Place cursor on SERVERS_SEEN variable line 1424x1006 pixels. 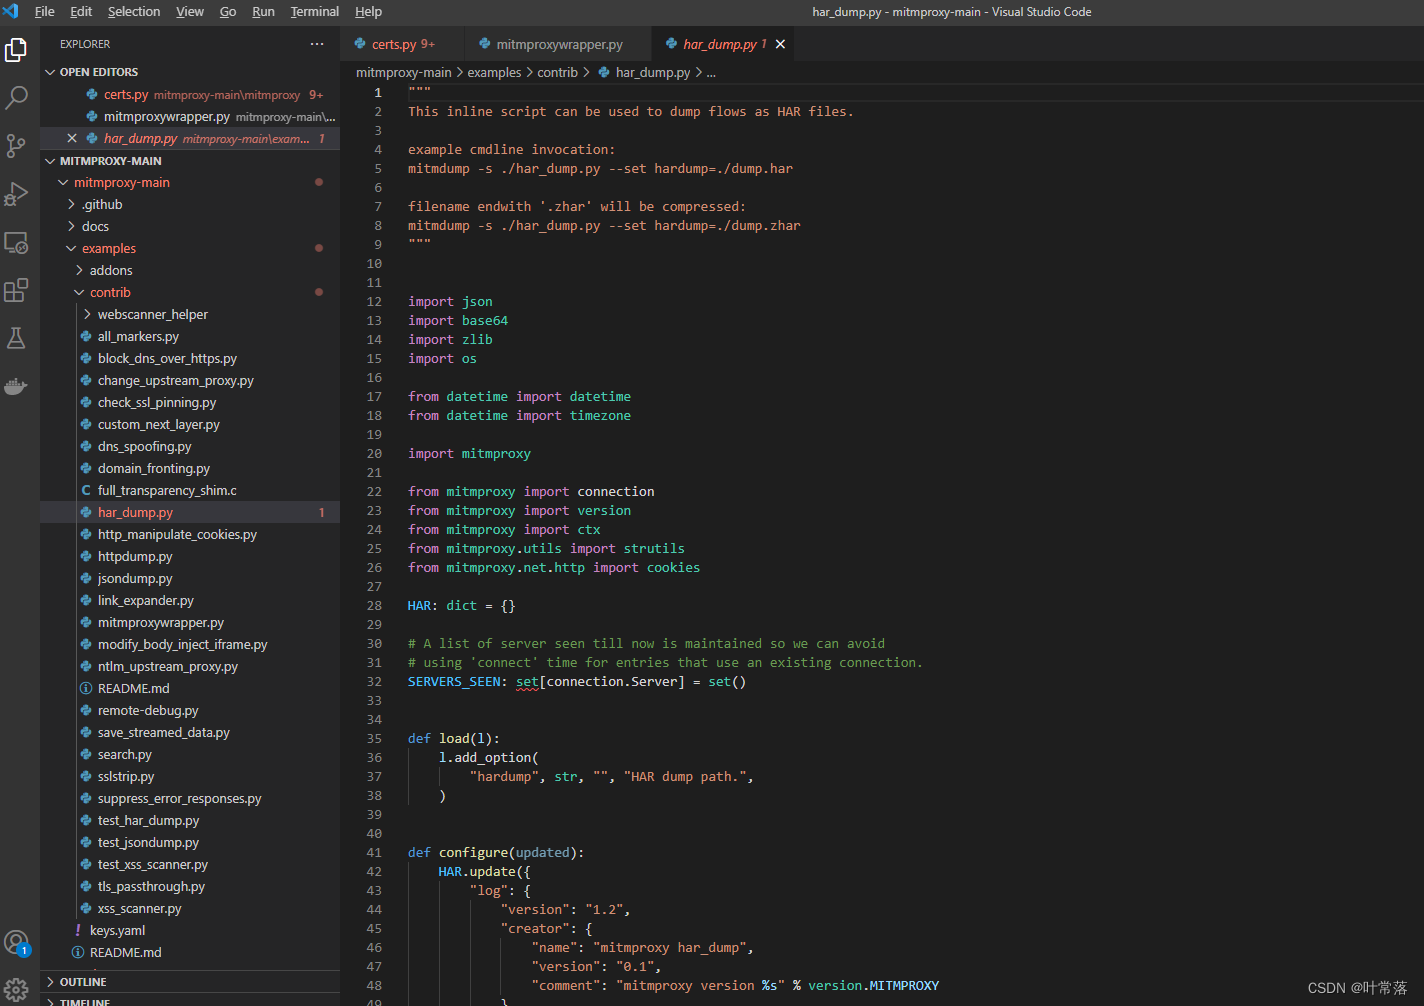(454, 682)
